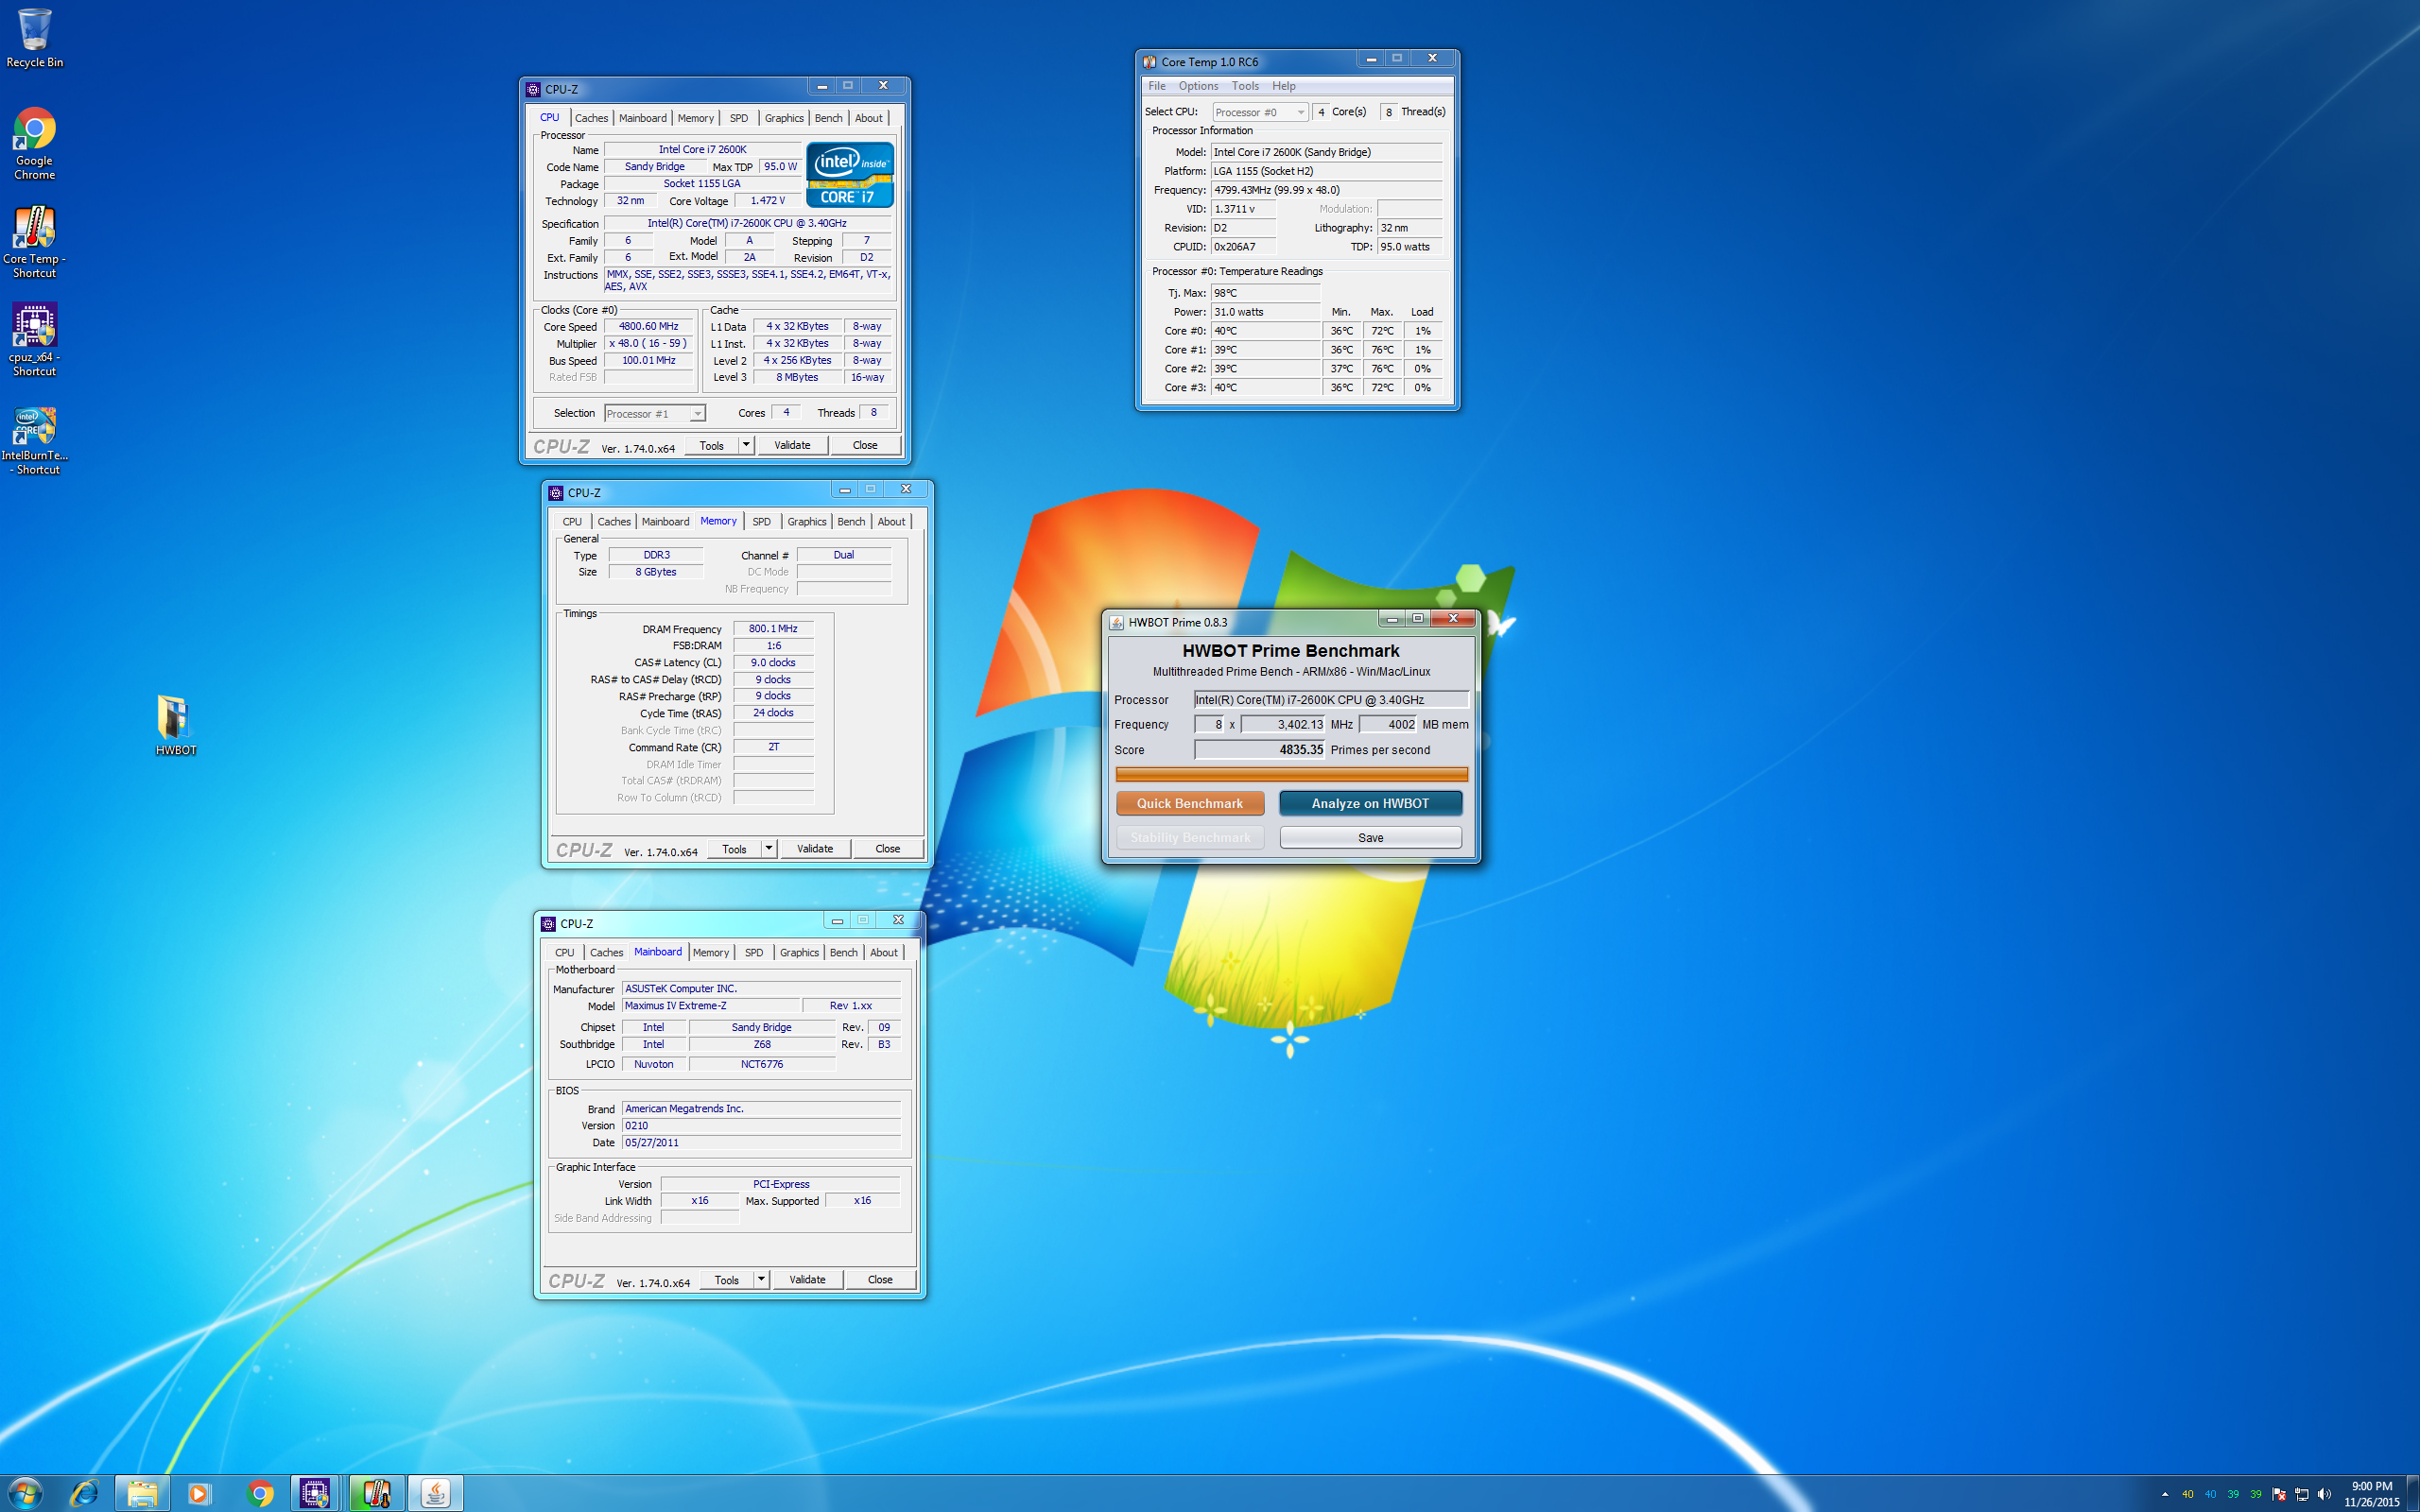Image resolution: width=2420 pixels, height=1512 pixels.
Task: Click the 800.1 MHz DRAM Frequency value
Action: pos(773,628)
